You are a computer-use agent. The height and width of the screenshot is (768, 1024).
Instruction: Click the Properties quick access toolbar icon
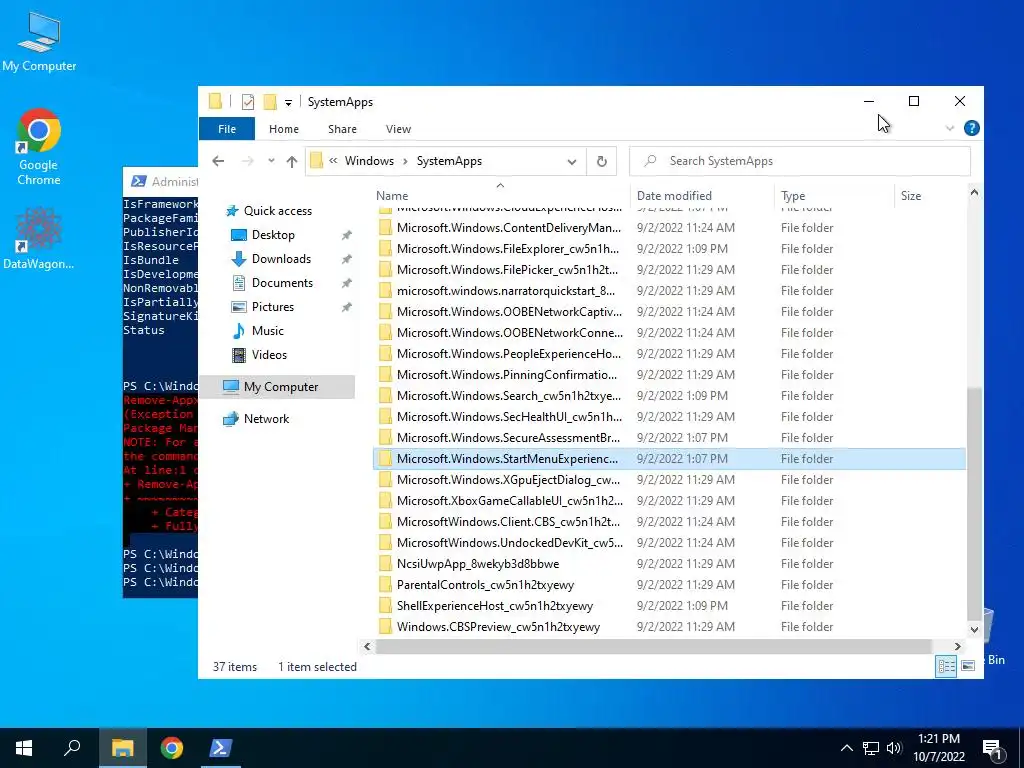pos(248,102)
